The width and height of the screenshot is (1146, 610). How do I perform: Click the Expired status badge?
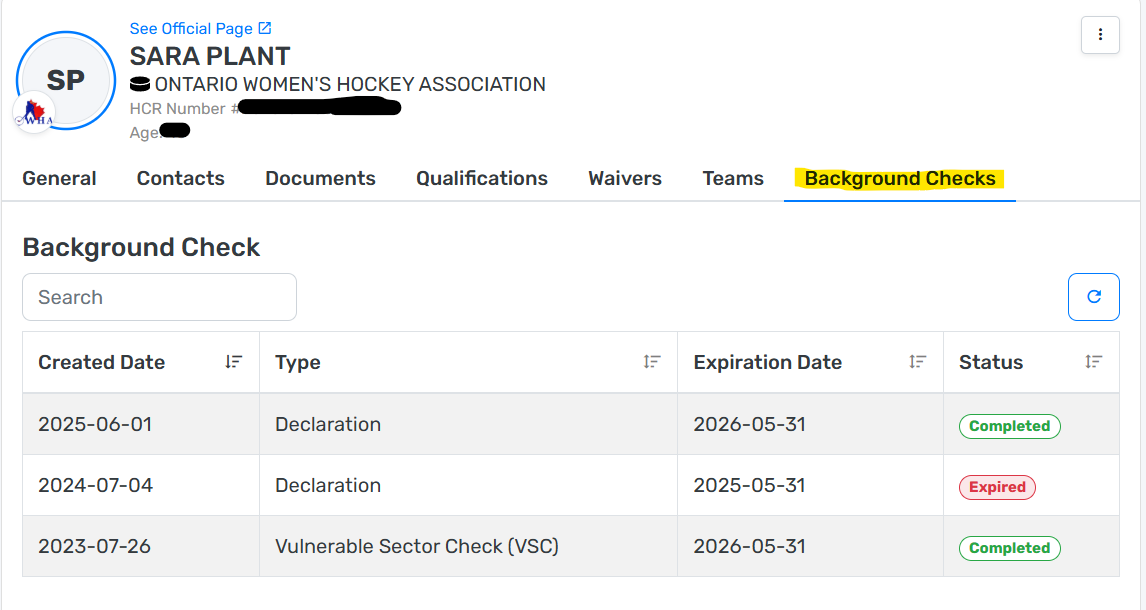click(997, 487)
